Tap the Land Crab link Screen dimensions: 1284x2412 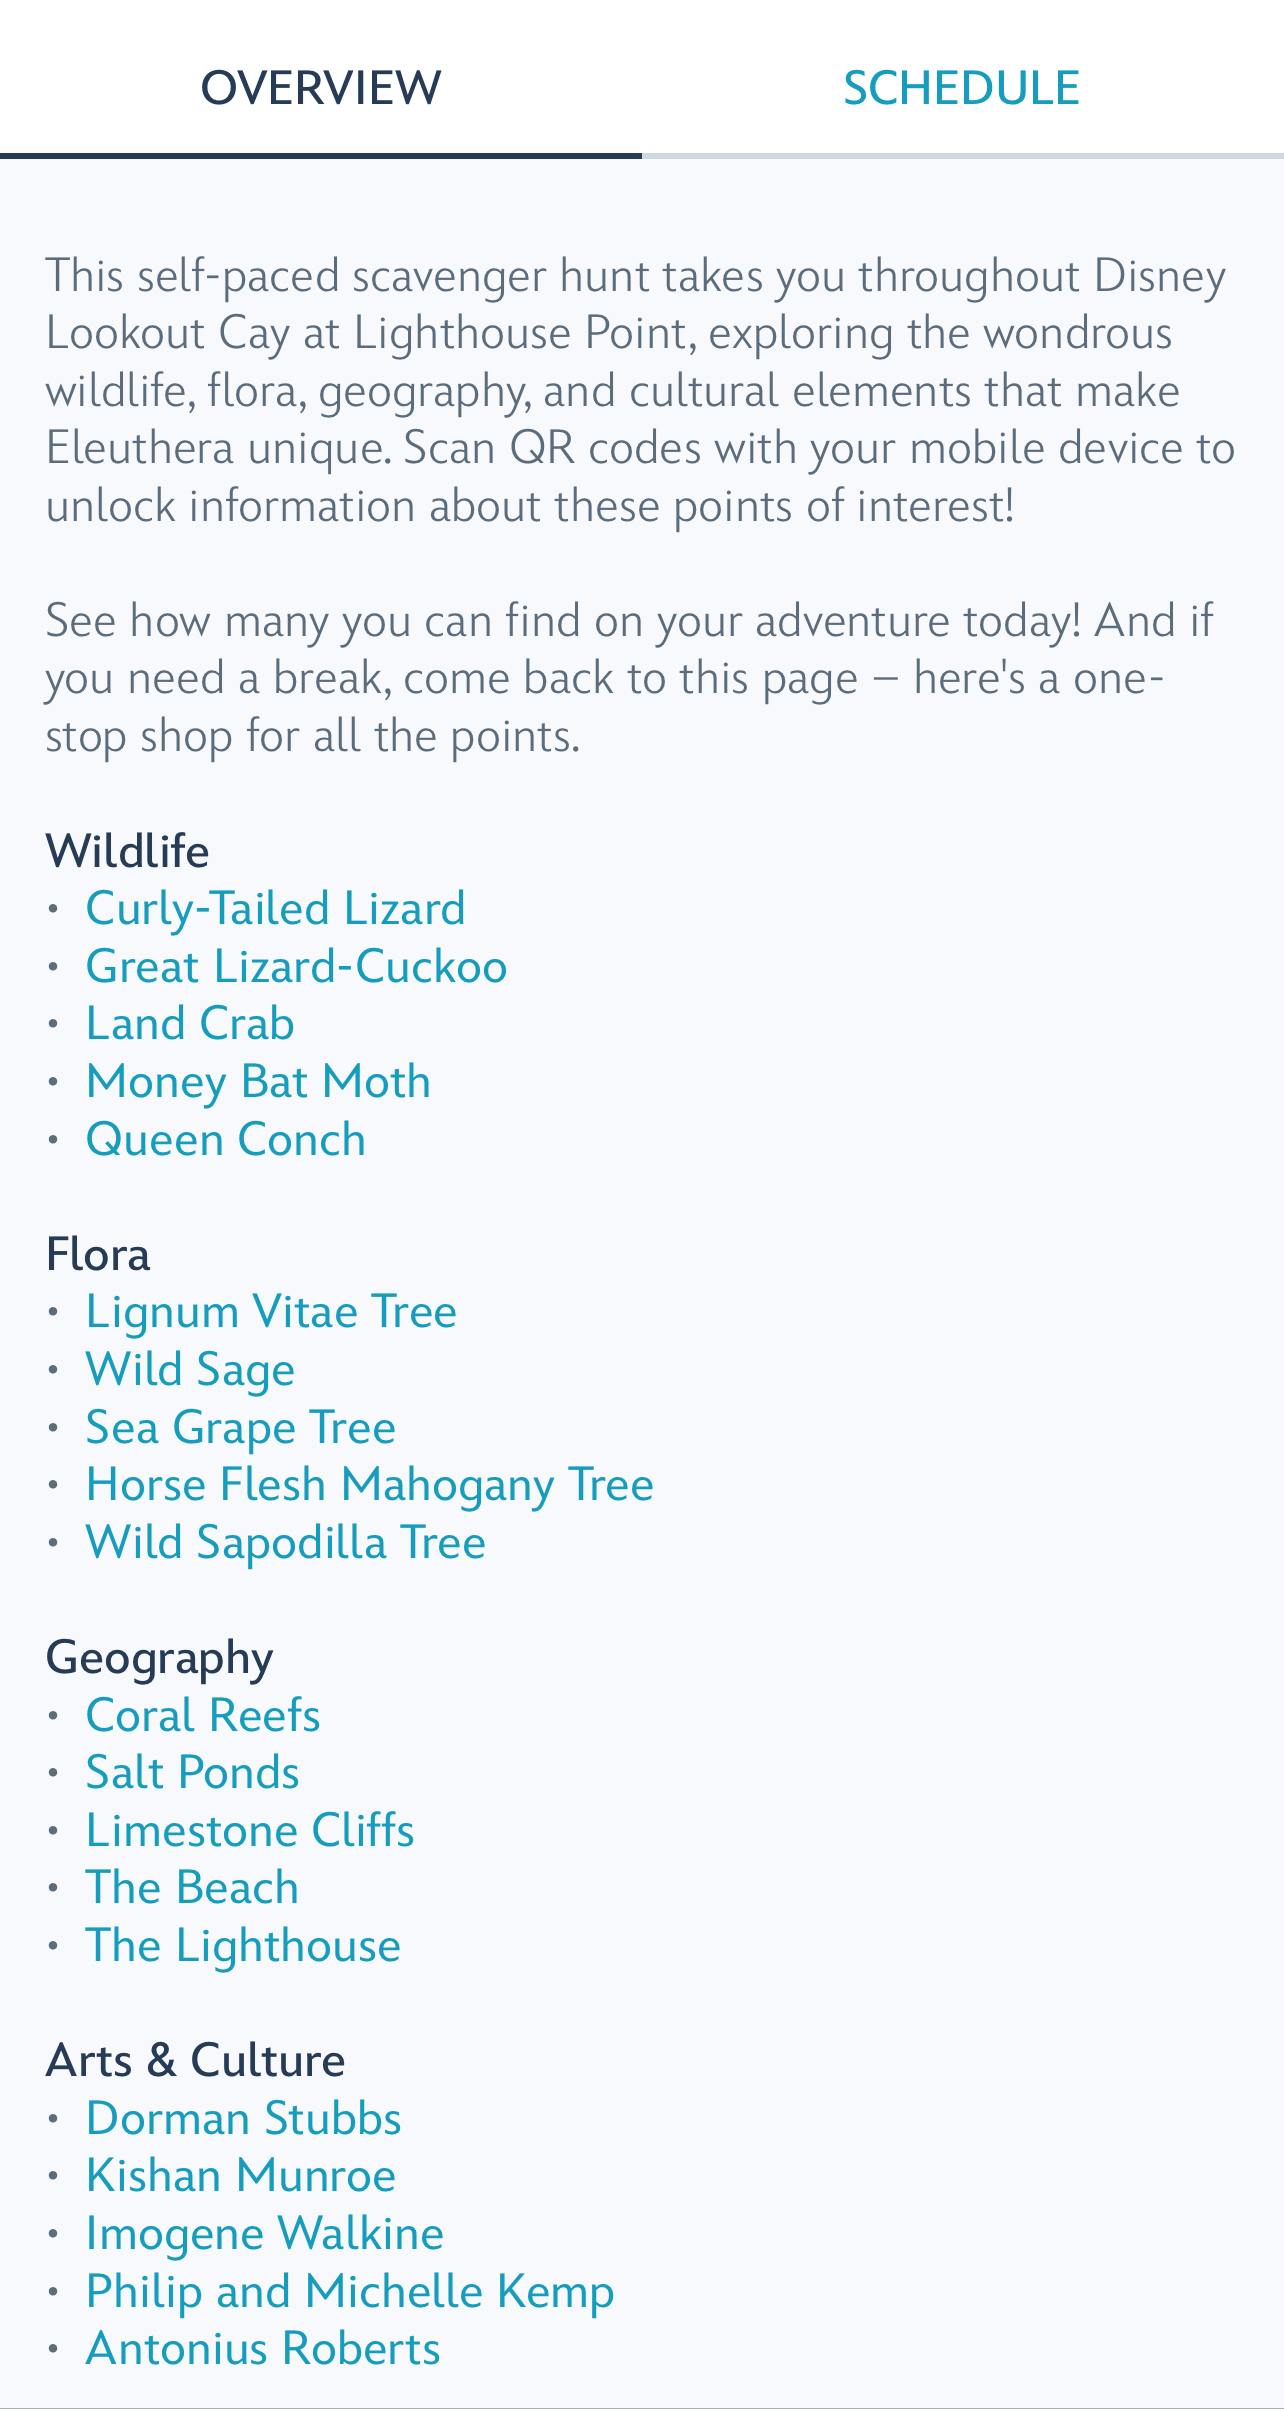[190, 1024]
